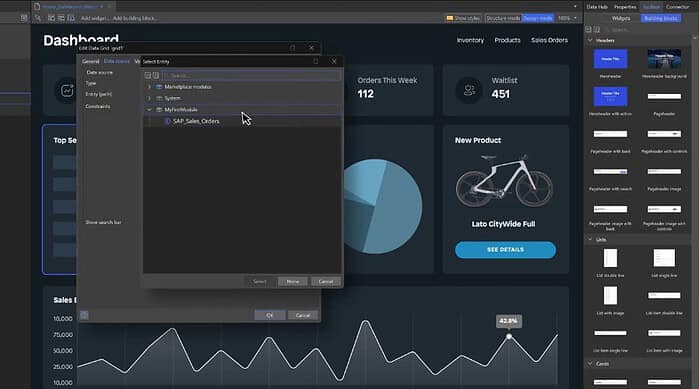Focus the Toolbox search field
Screen dimensions: 699x389
646,30
